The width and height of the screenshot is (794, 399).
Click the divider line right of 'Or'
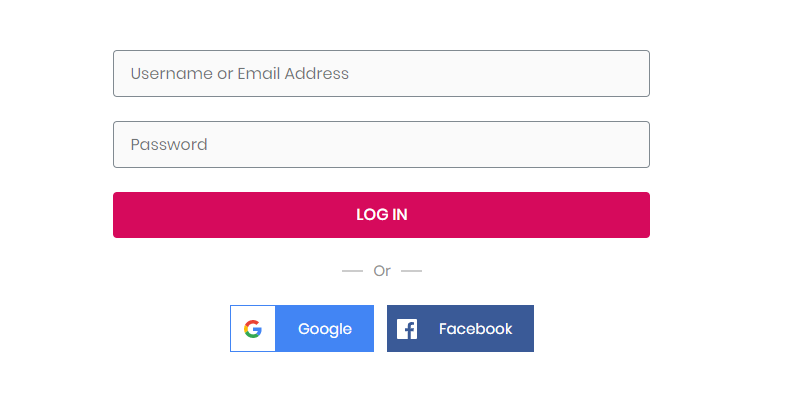coord(411,271)
